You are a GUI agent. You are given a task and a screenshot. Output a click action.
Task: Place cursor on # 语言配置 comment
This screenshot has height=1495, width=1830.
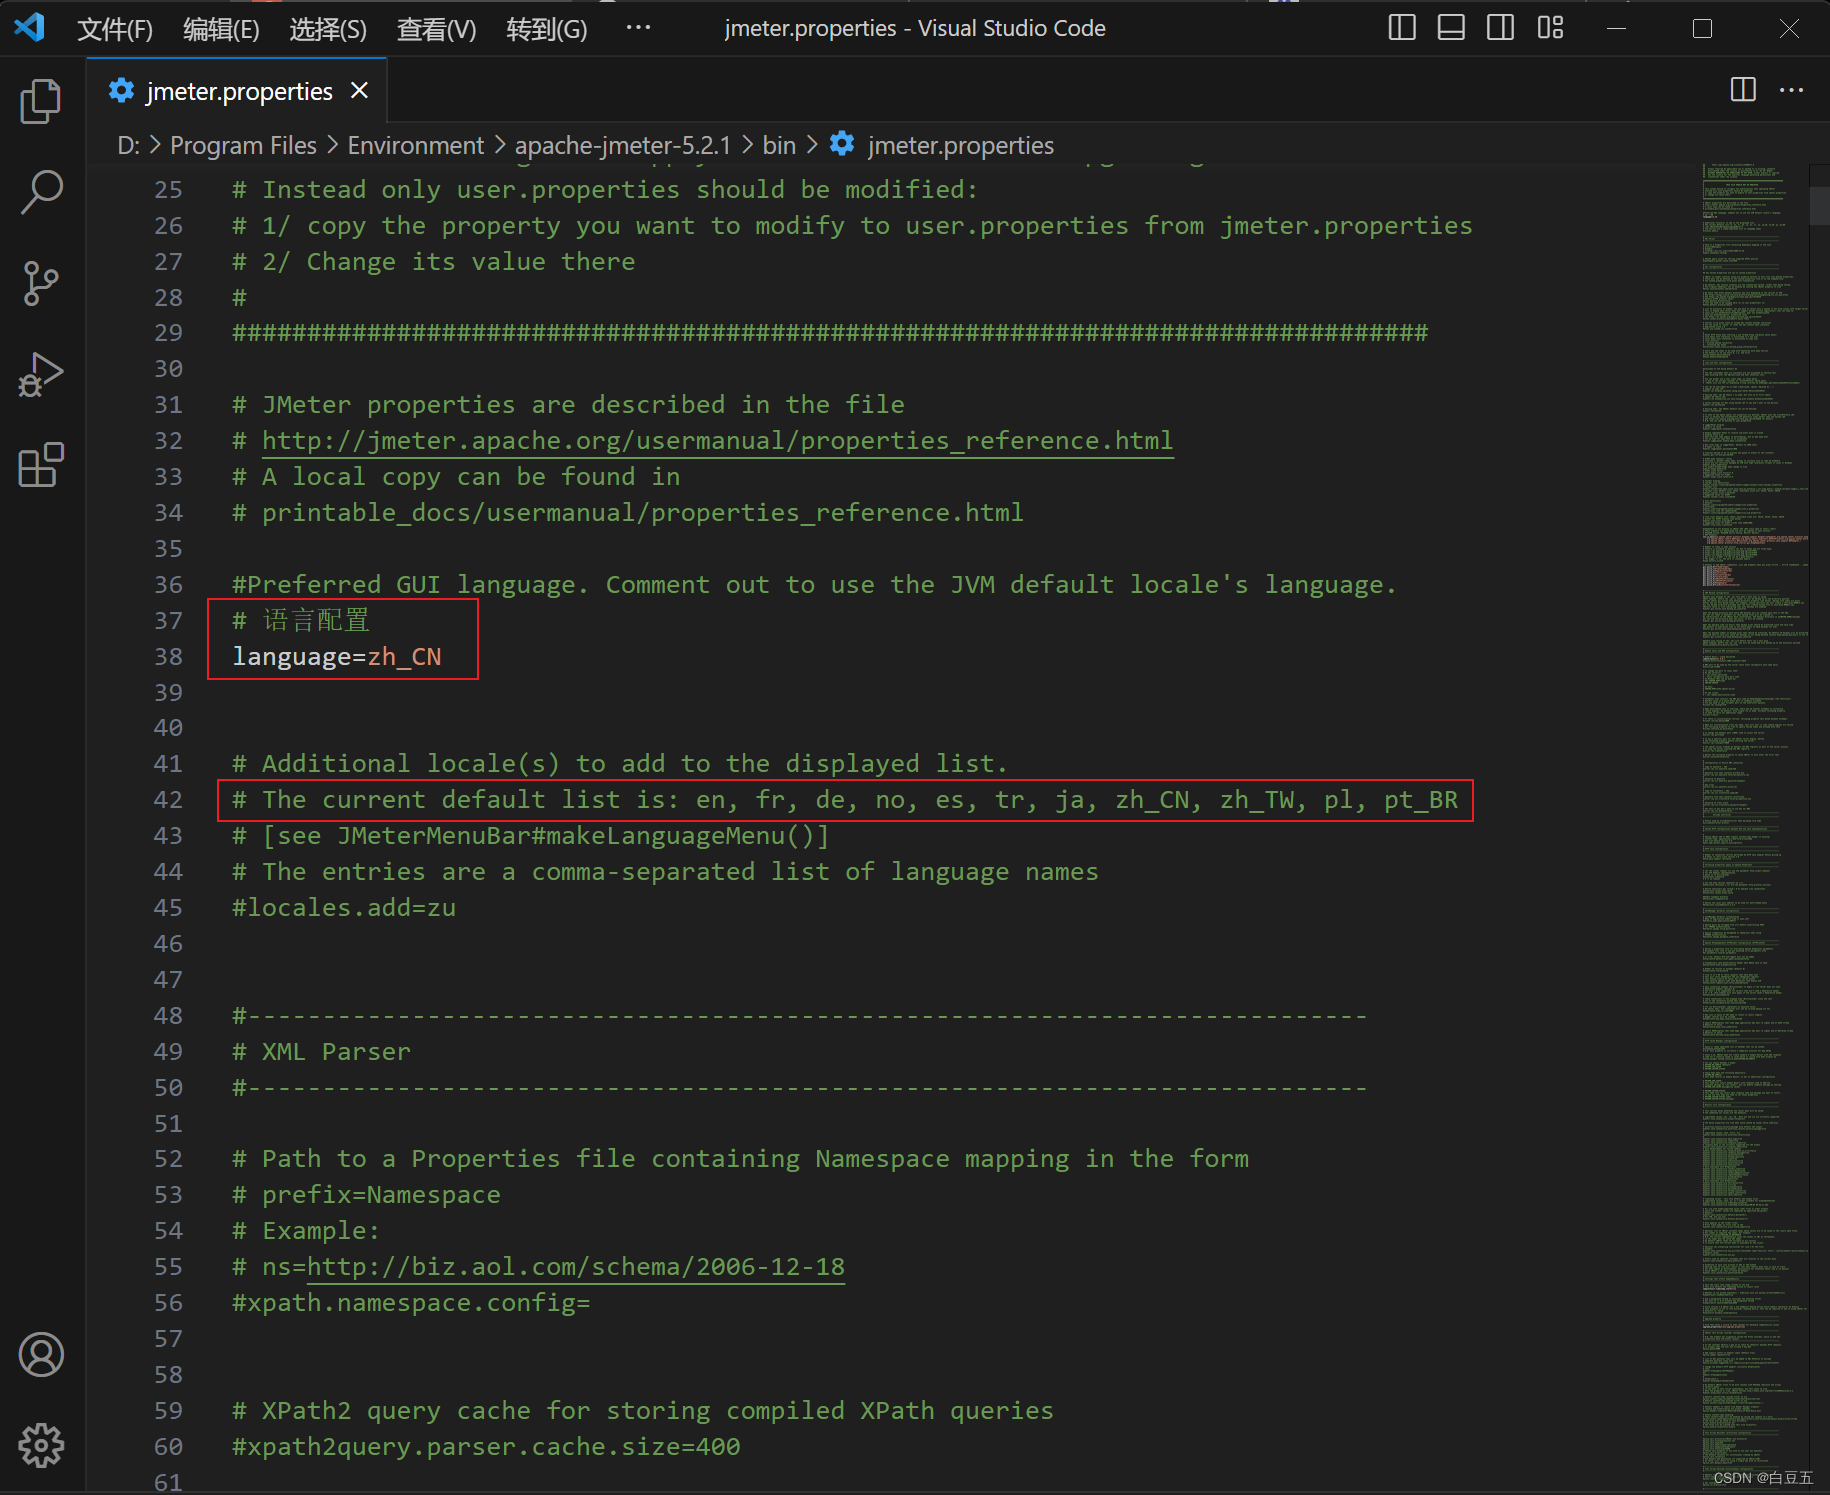(x=301, y=621)
